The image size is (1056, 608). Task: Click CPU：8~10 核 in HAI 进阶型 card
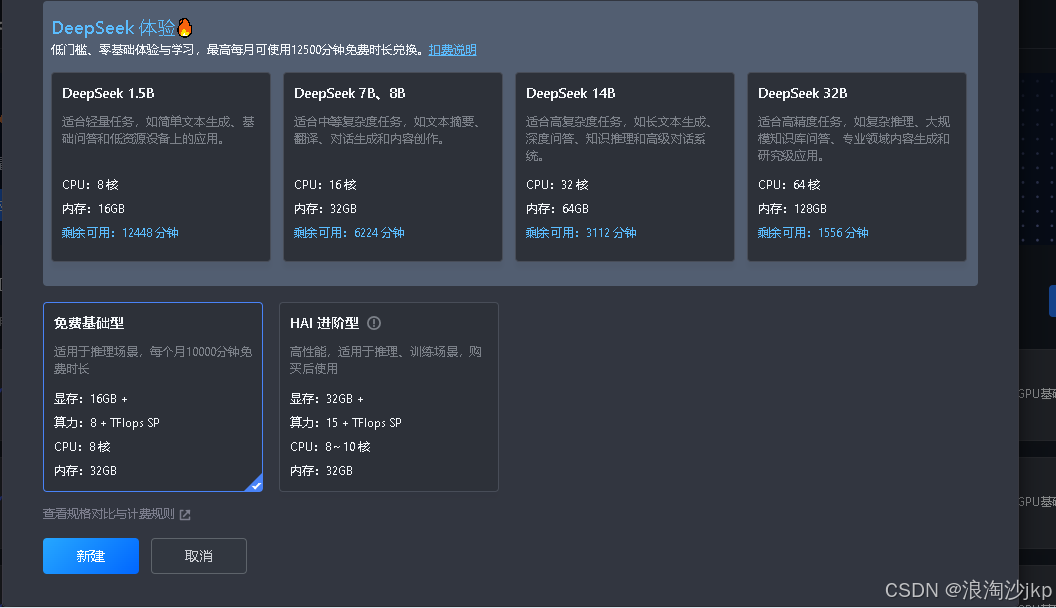[330, 447]
